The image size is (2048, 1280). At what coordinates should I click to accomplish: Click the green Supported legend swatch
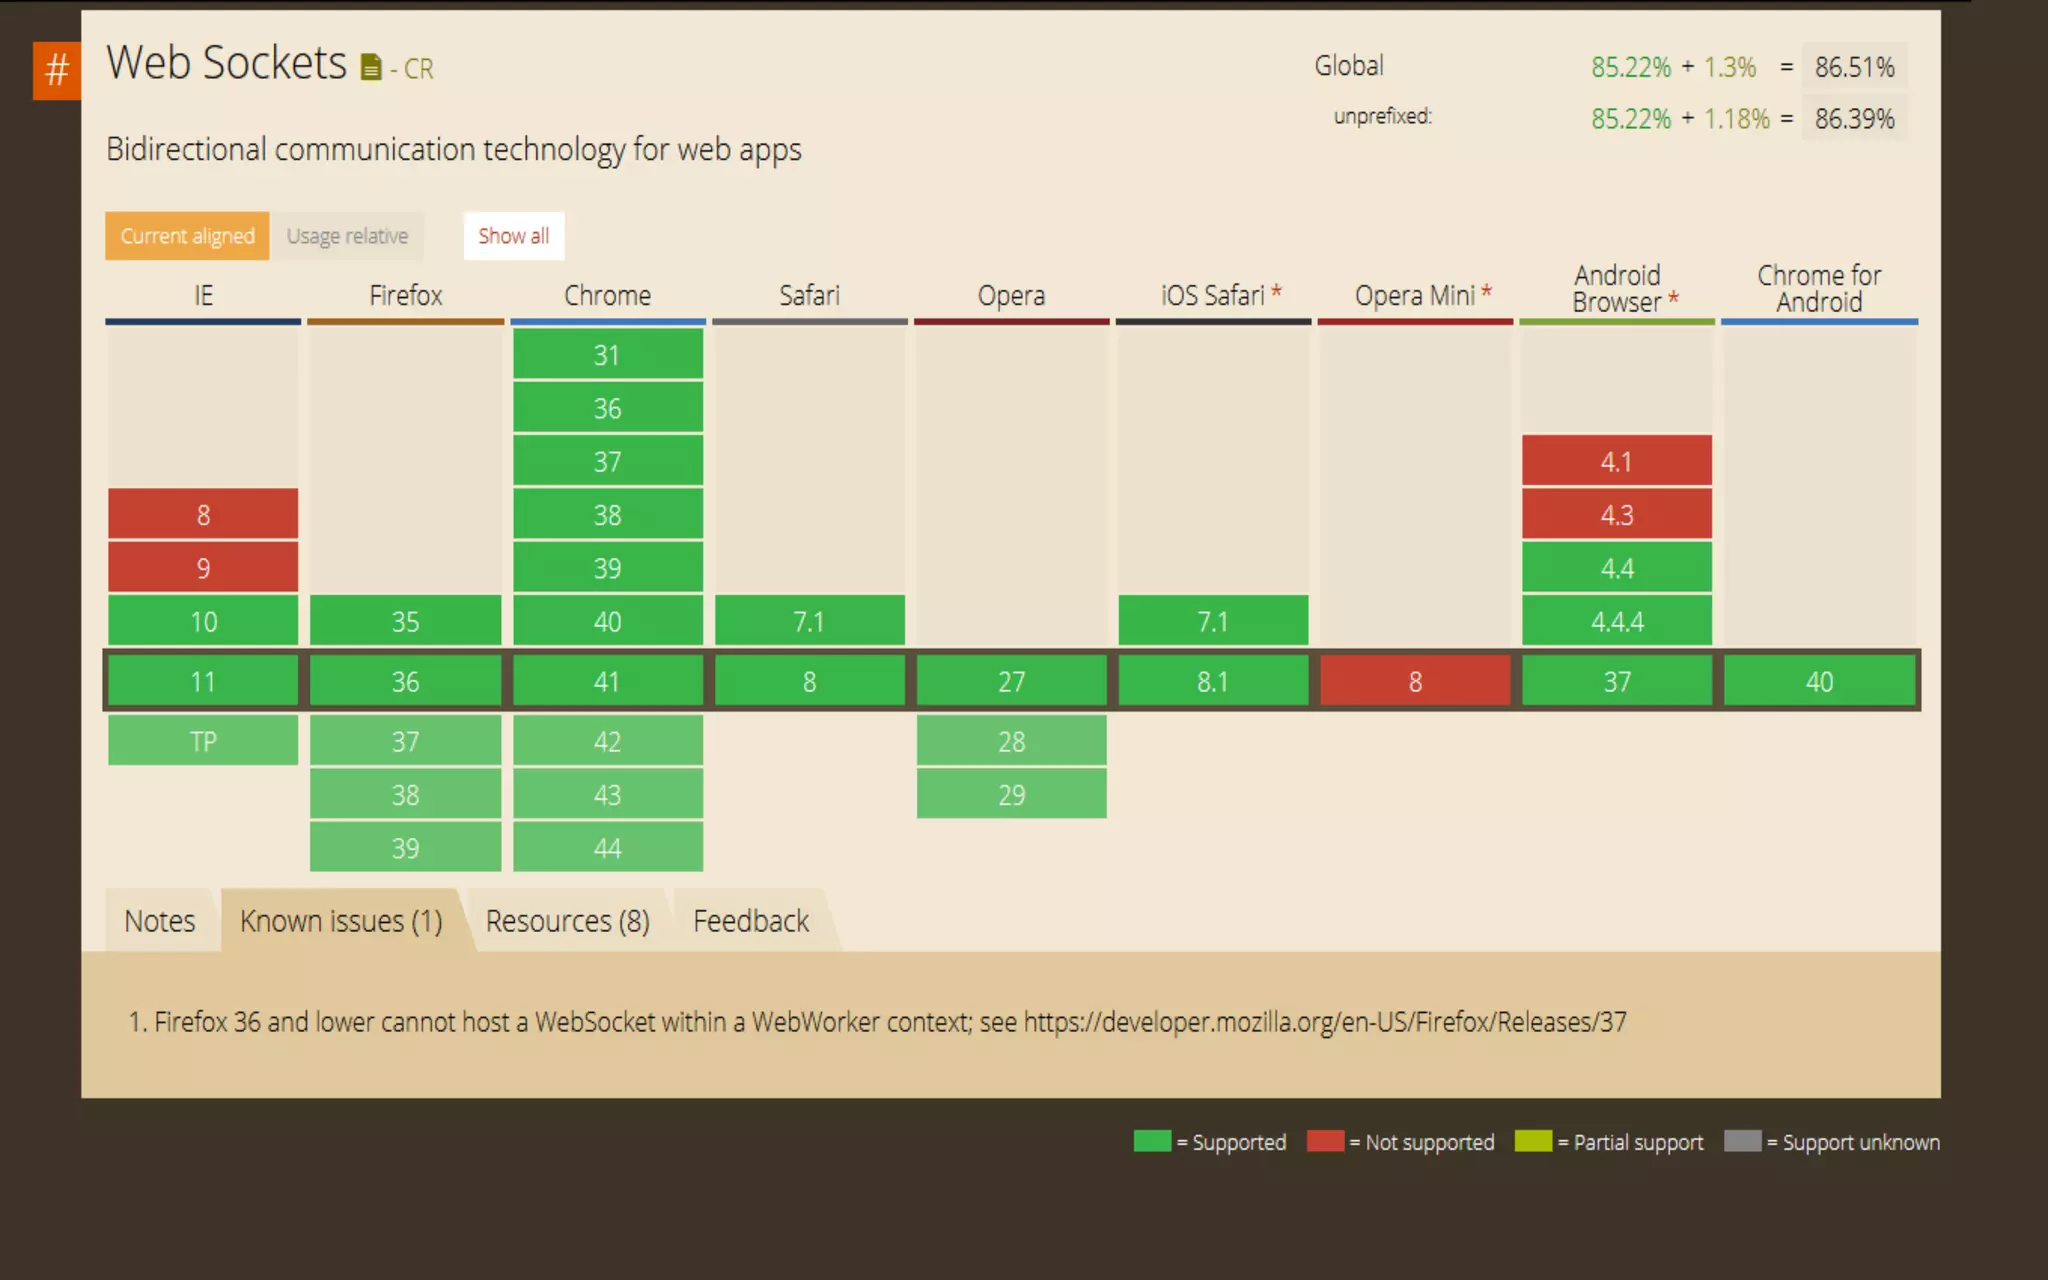pyautogui.click(x=1152, y=1141)
